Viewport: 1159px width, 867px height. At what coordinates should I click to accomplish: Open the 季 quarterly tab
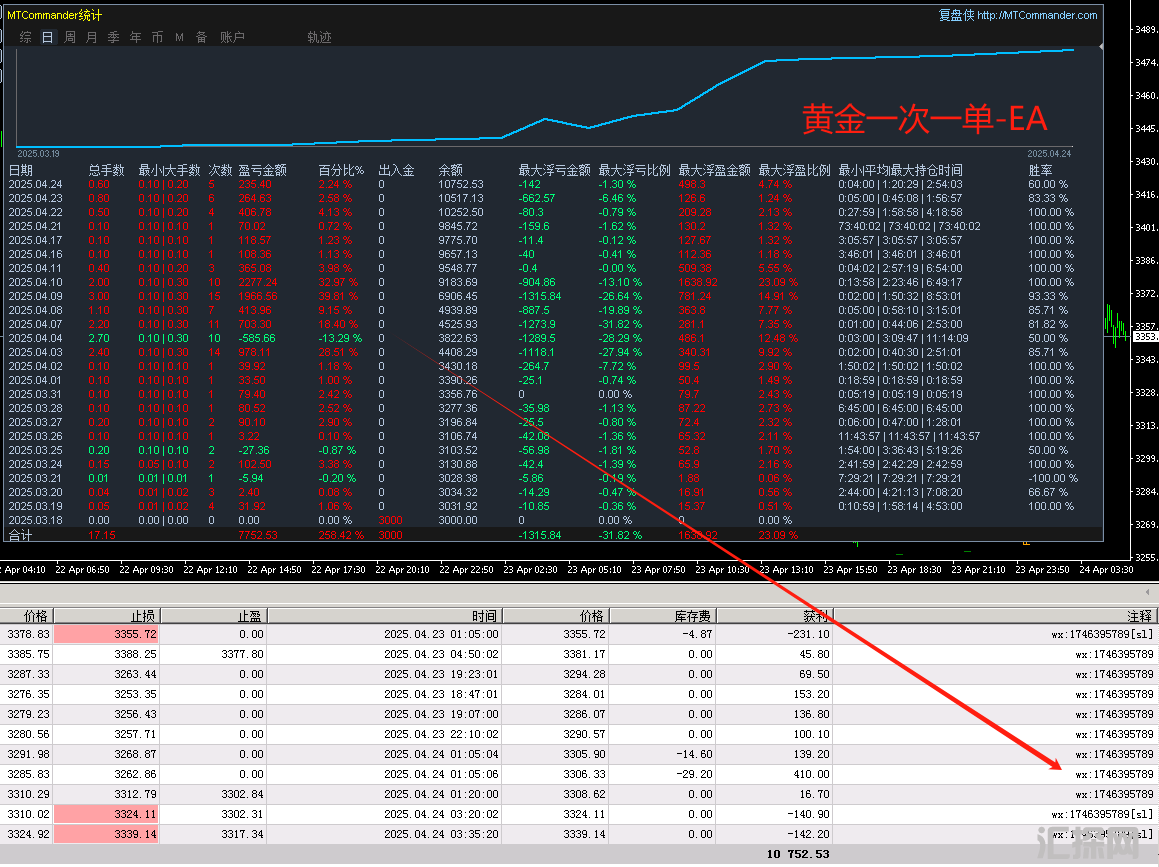tap(113, 37)
